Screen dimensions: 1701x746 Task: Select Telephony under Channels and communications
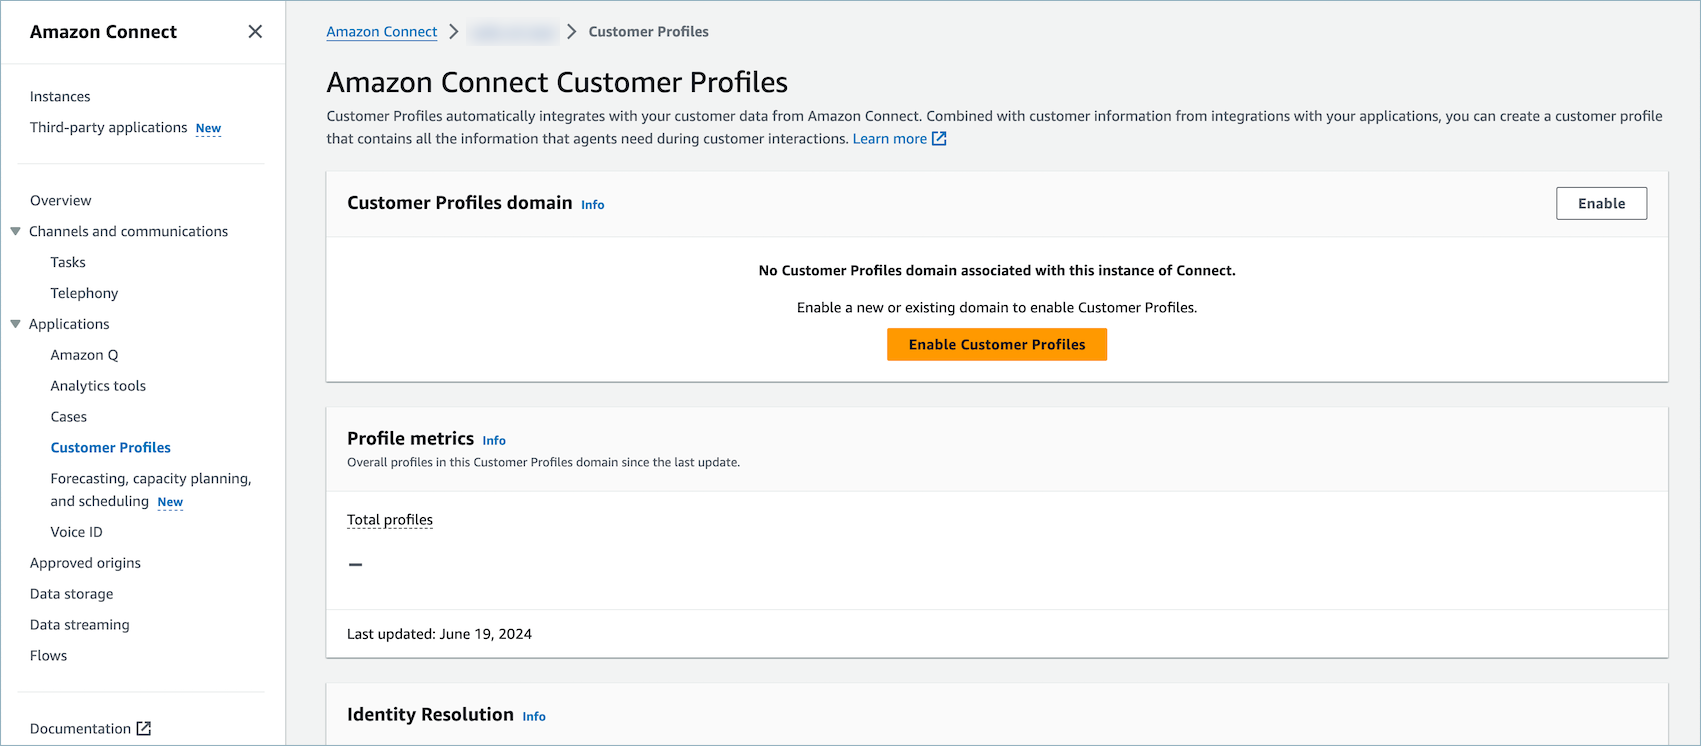pyautogui.click(x=84, y=293)
